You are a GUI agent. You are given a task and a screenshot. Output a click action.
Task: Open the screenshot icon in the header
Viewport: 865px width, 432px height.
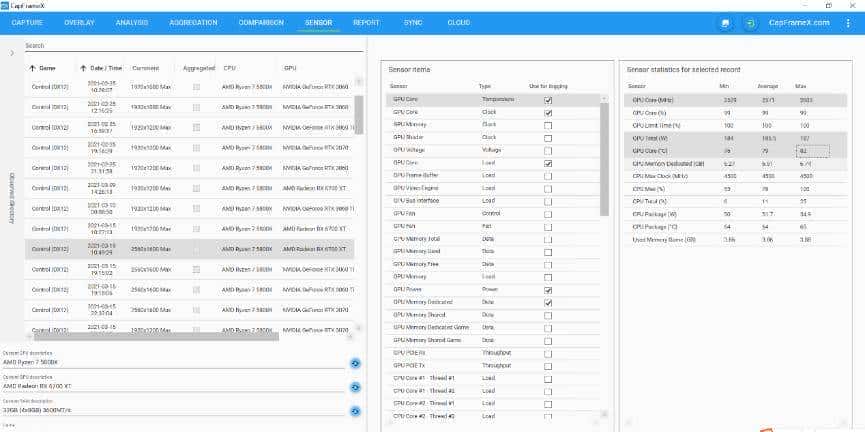(x=725, y=23)
